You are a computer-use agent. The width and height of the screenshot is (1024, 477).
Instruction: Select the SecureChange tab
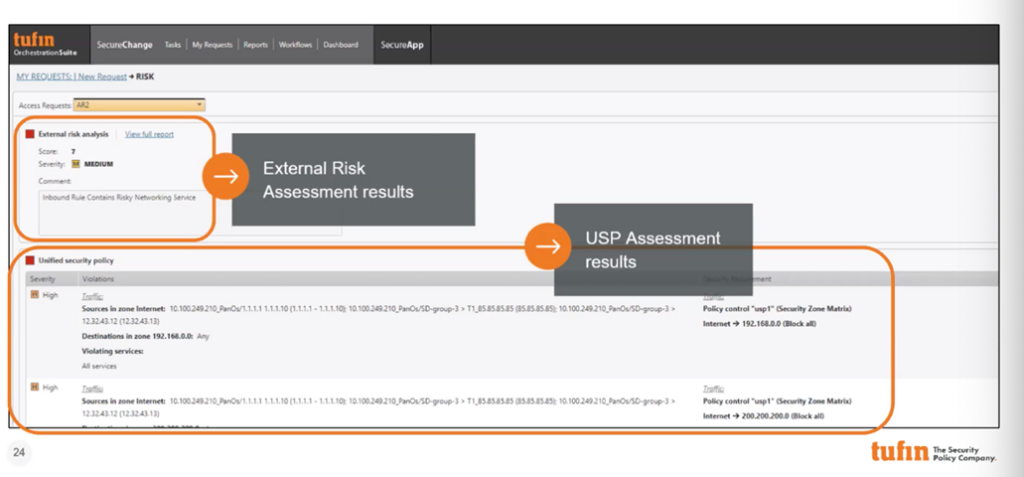point(124,45)
